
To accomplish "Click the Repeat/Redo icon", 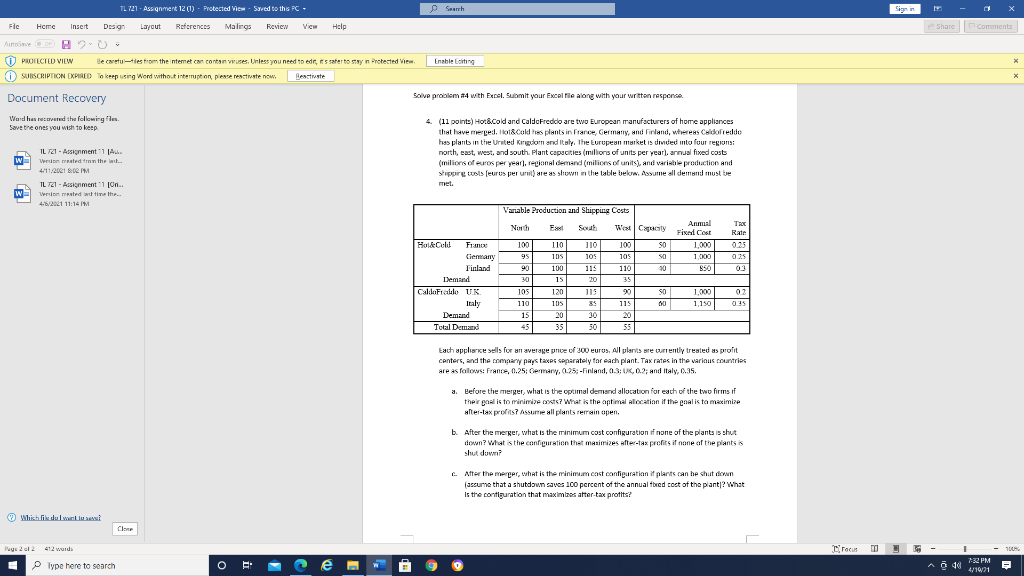I will click(x=102, y=42).
